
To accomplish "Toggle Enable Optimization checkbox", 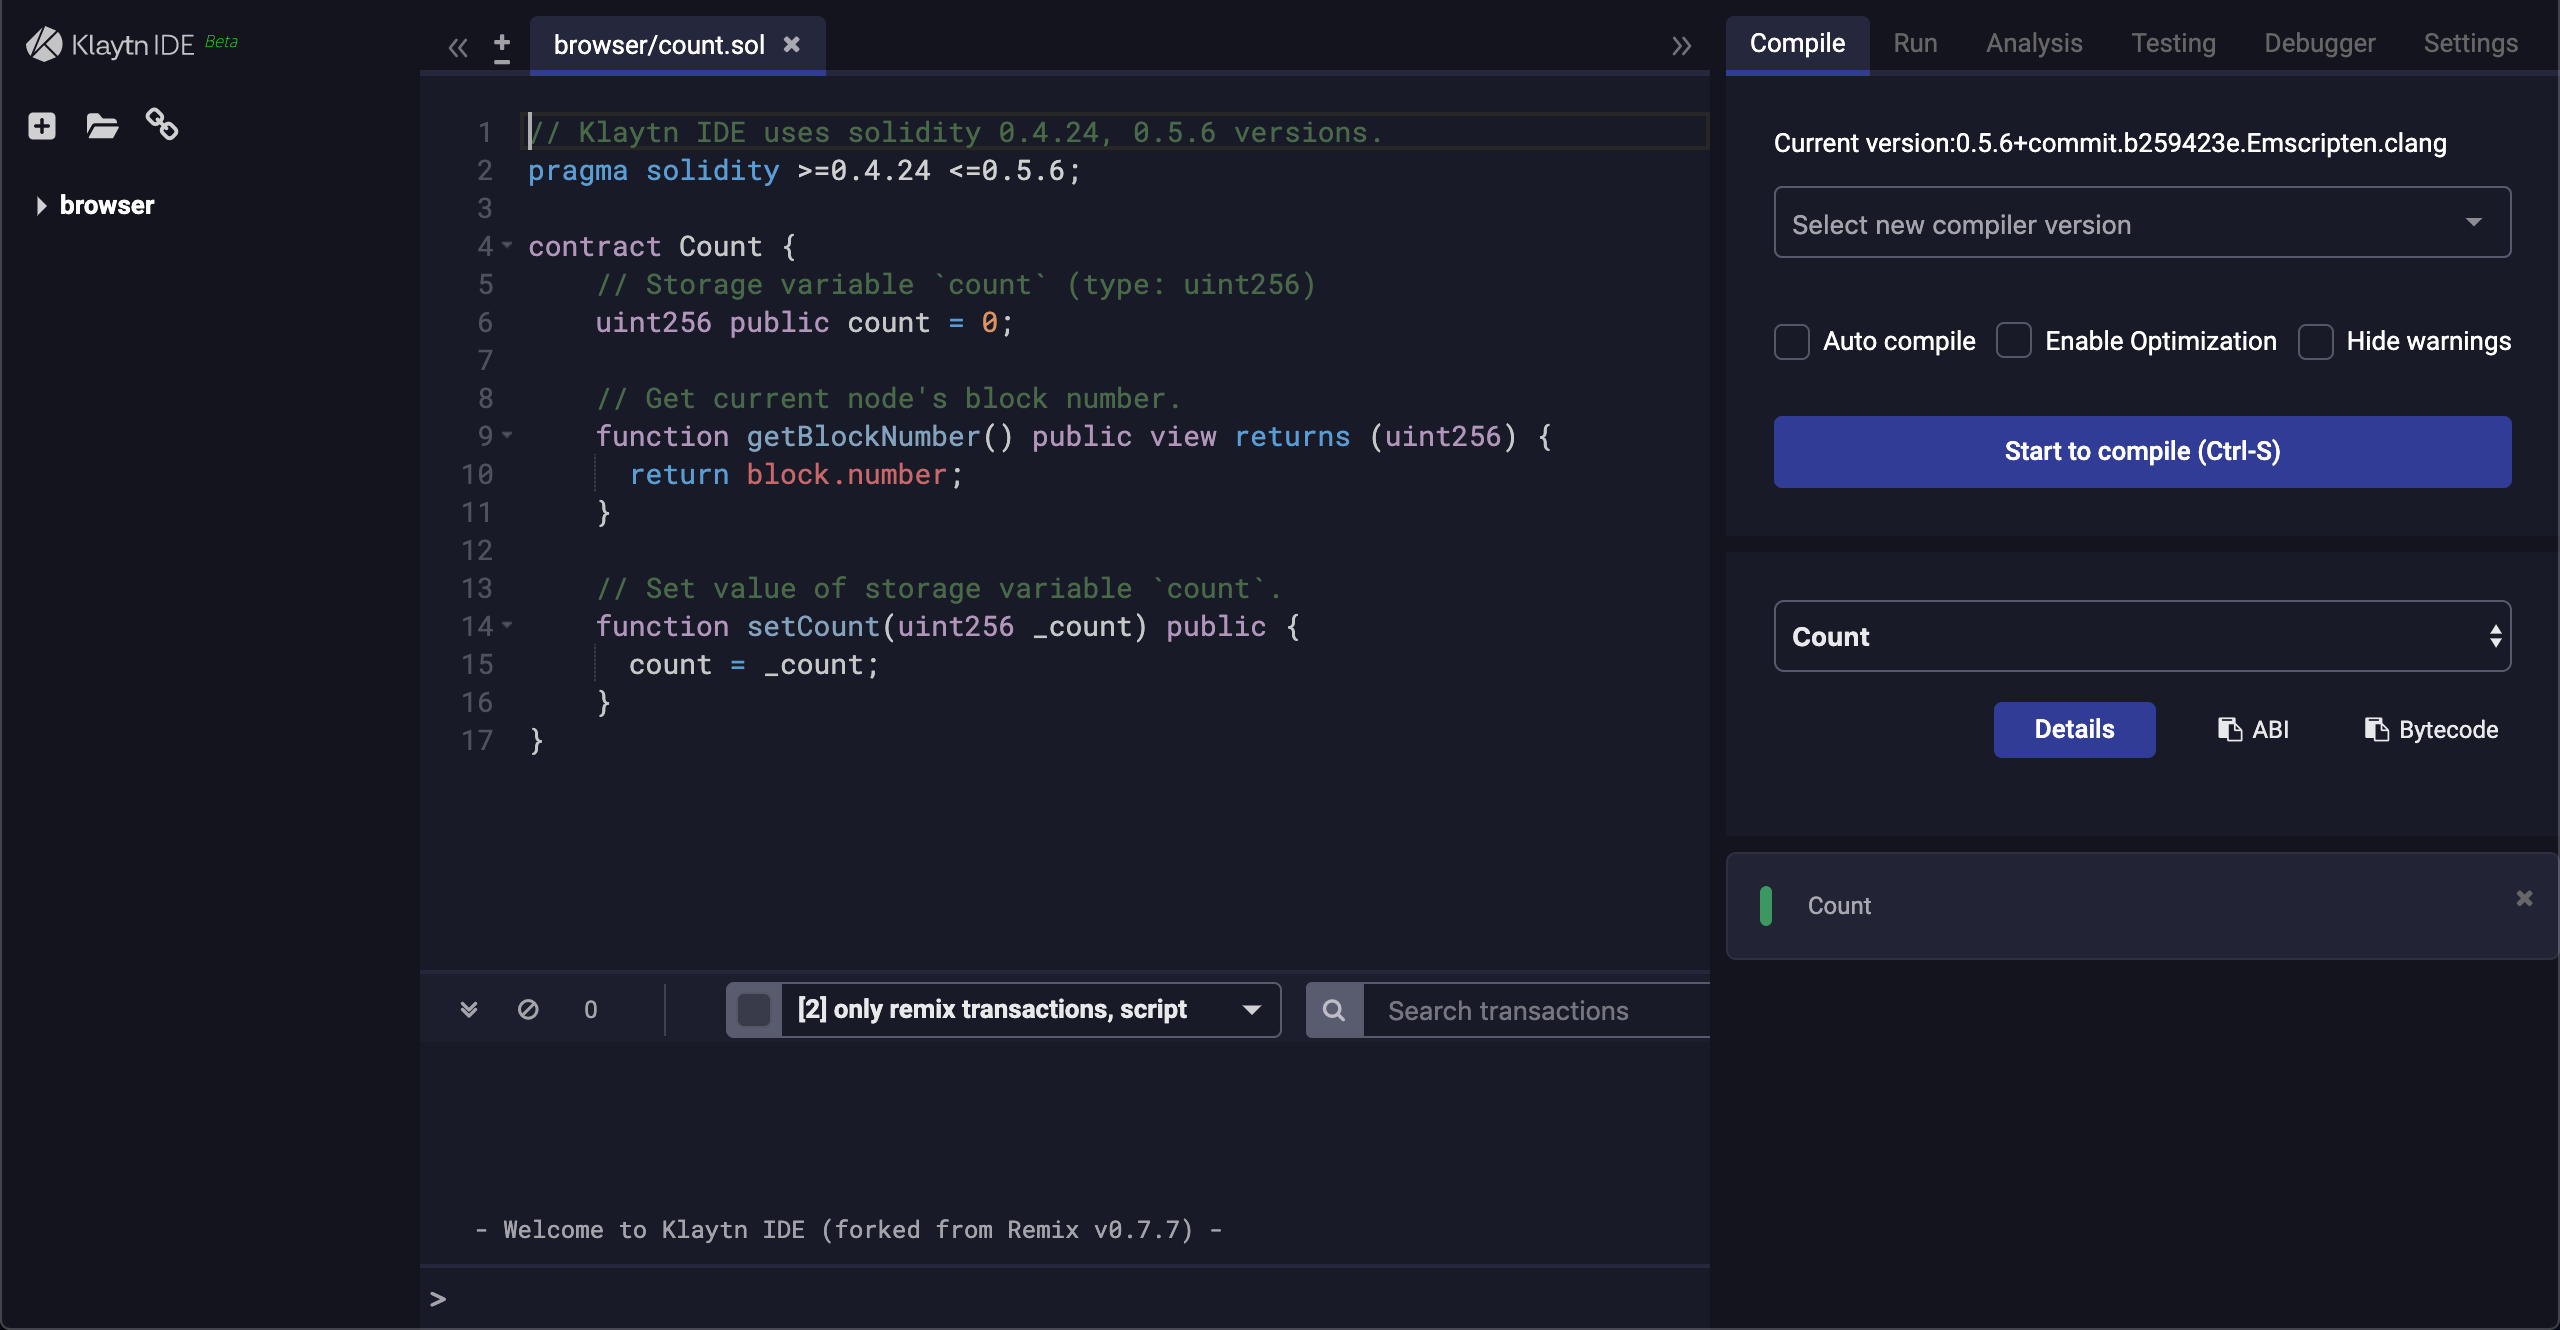I will click(2013, 341).
